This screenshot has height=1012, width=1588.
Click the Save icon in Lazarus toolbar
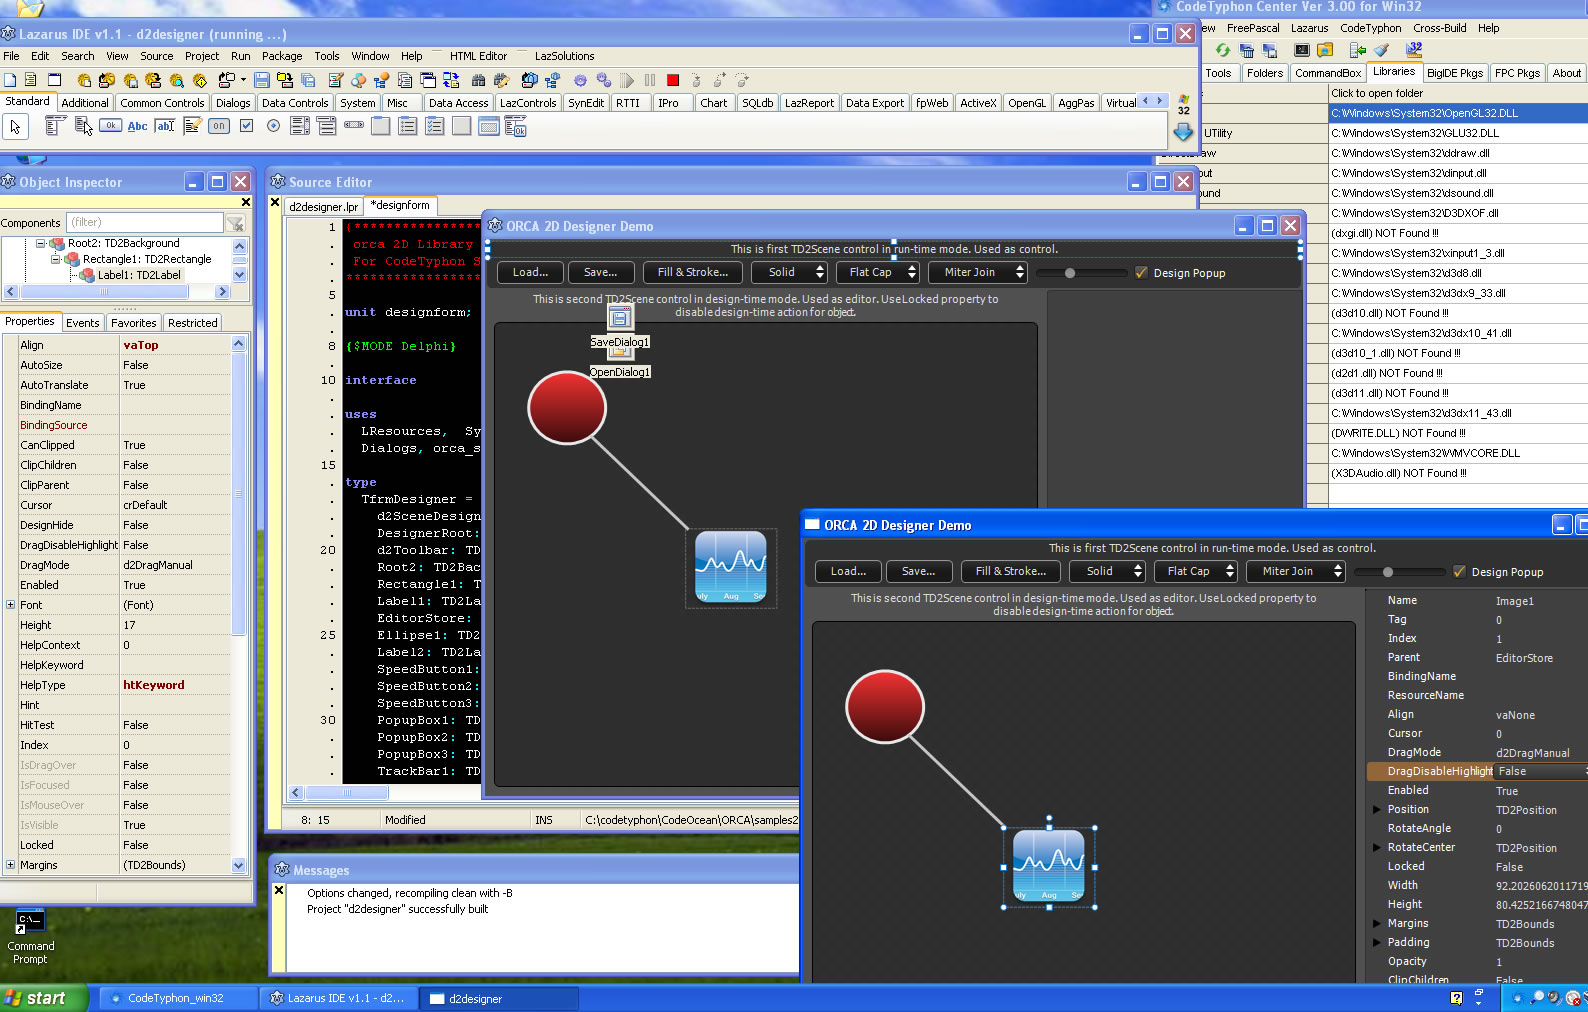pos(262,80)
